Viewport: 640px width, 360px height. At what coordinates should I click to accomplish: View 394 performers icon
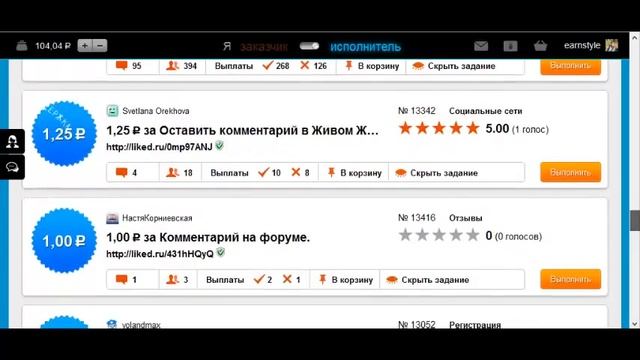pyautogui.click(x=173, y=65)
